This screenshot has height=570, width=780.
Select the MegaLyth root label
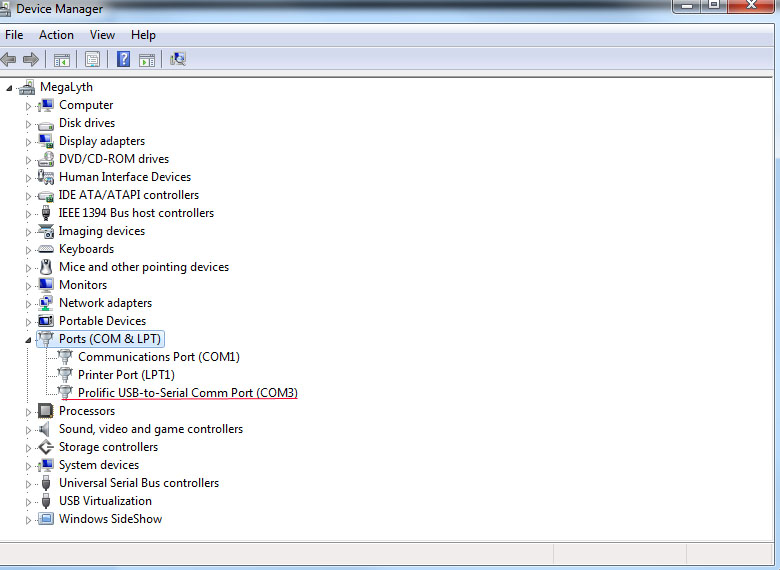(x=66, y=87)
